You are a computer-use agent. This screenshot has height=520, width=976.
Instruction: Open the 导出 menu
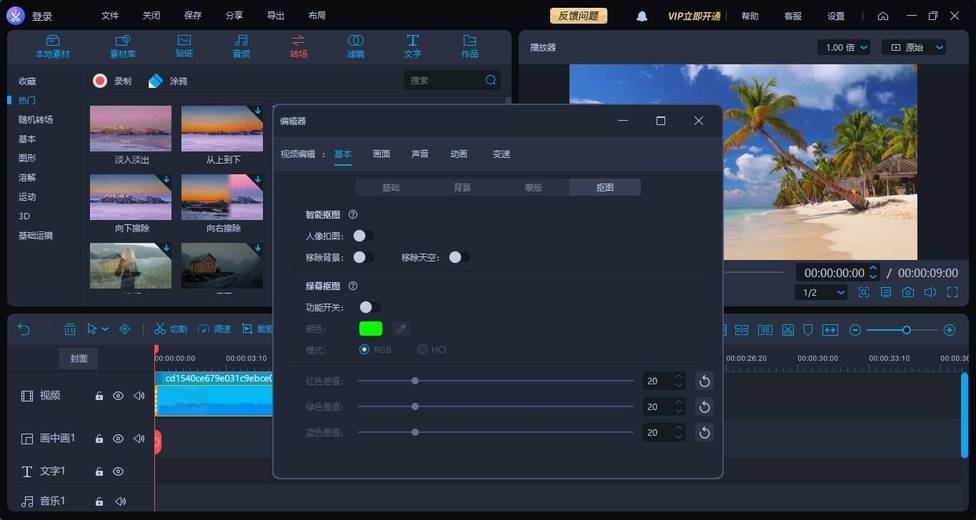coord(275,16)
